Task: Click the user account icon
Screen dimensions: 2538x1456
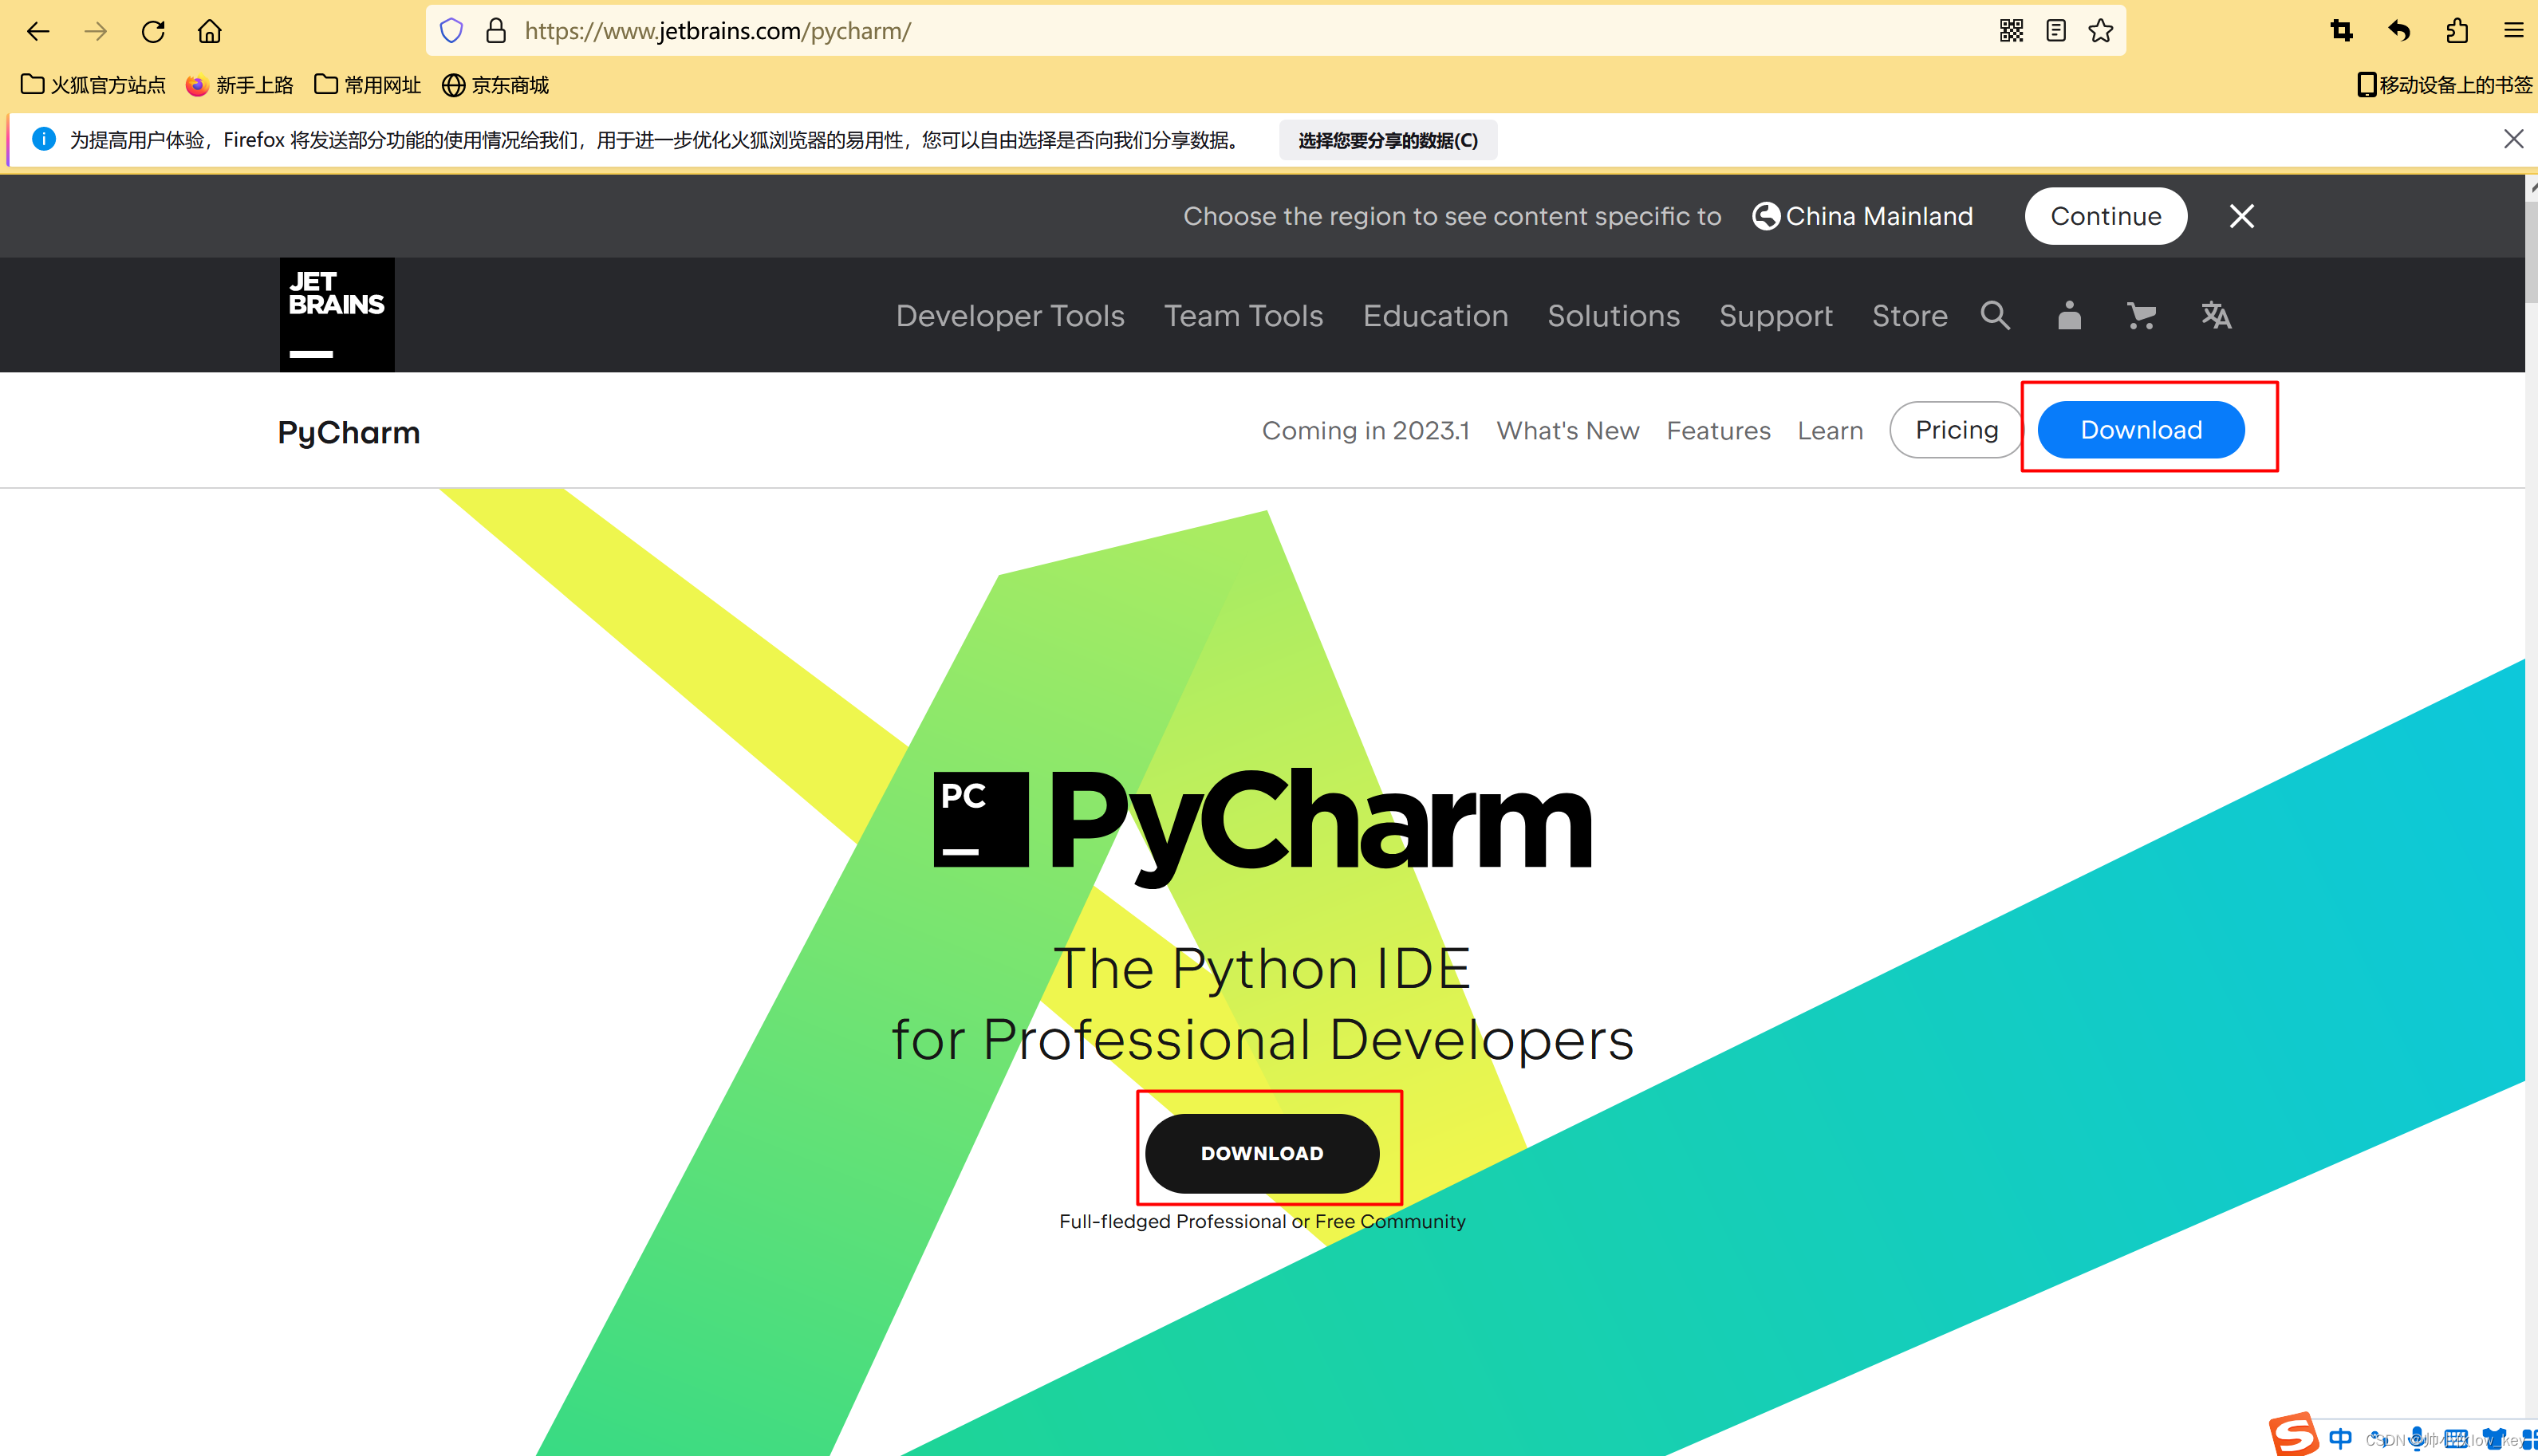Action: (x=2069, y=315)
